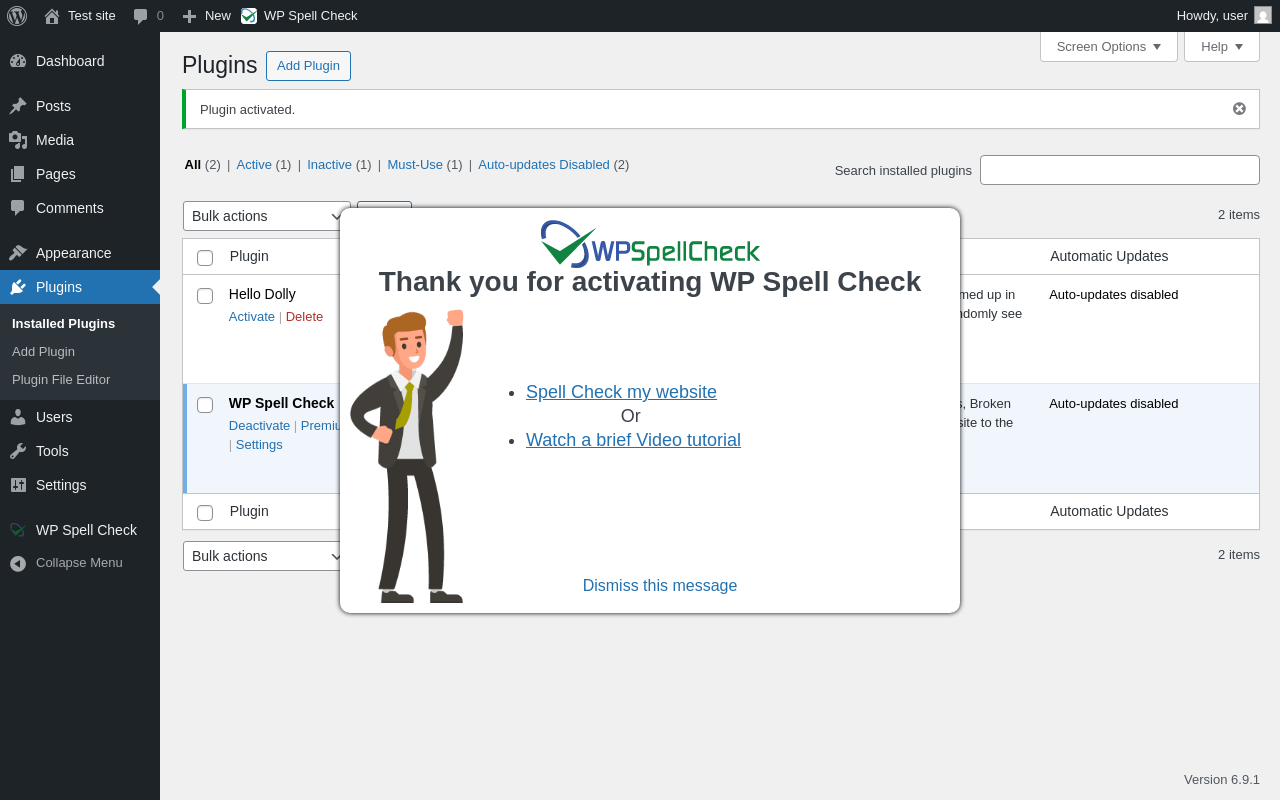Click the Pages icon in sidebar
The width and height of the screenshot is (1280, 800).
pos(18,174)
